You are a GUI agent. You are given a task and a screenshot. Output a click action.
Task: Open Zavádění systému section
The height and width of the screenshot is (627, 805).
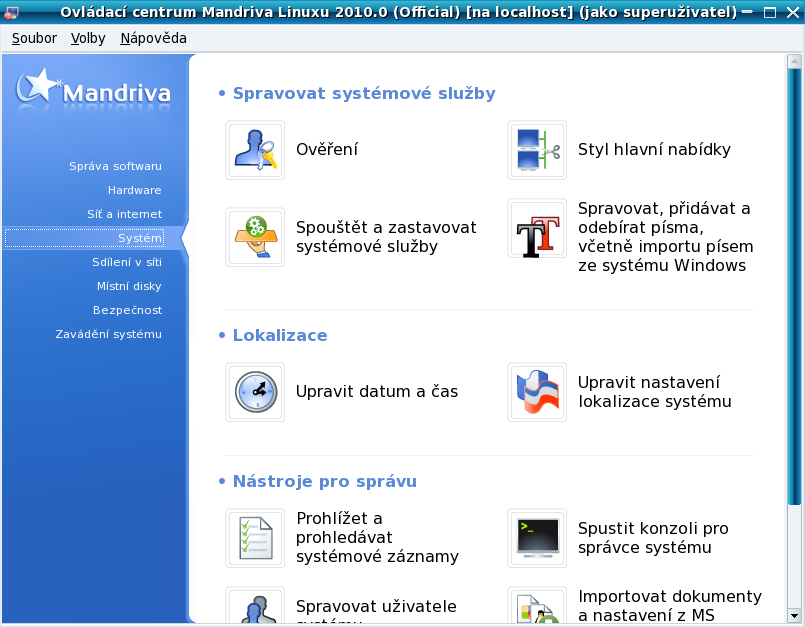(x=108, y=334)
